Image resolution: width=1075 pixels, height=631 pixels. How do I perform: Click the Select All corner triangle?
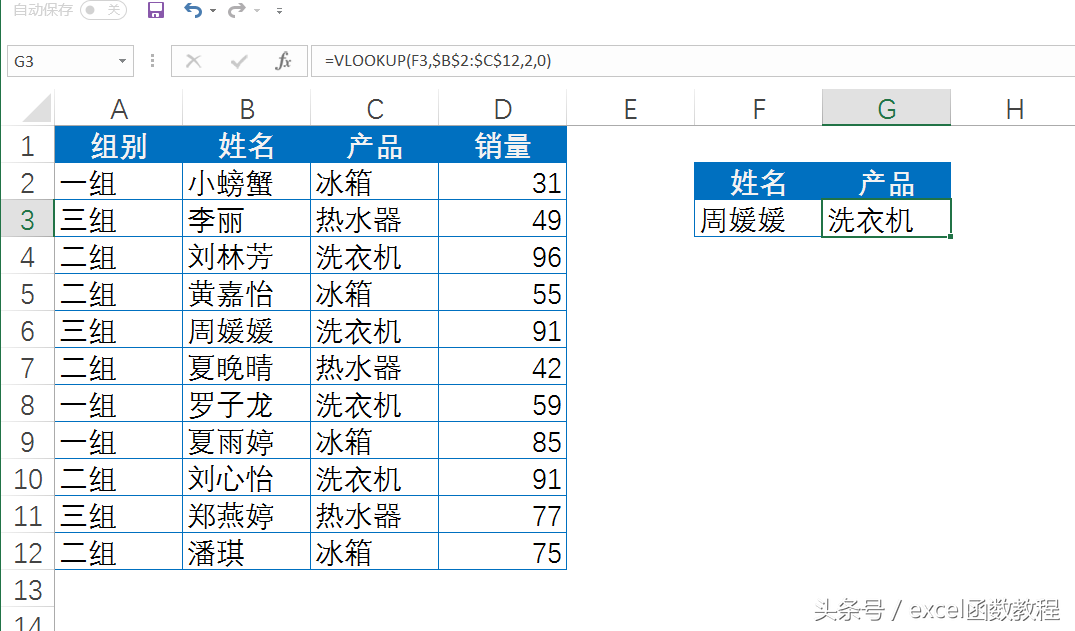[37, 108]
